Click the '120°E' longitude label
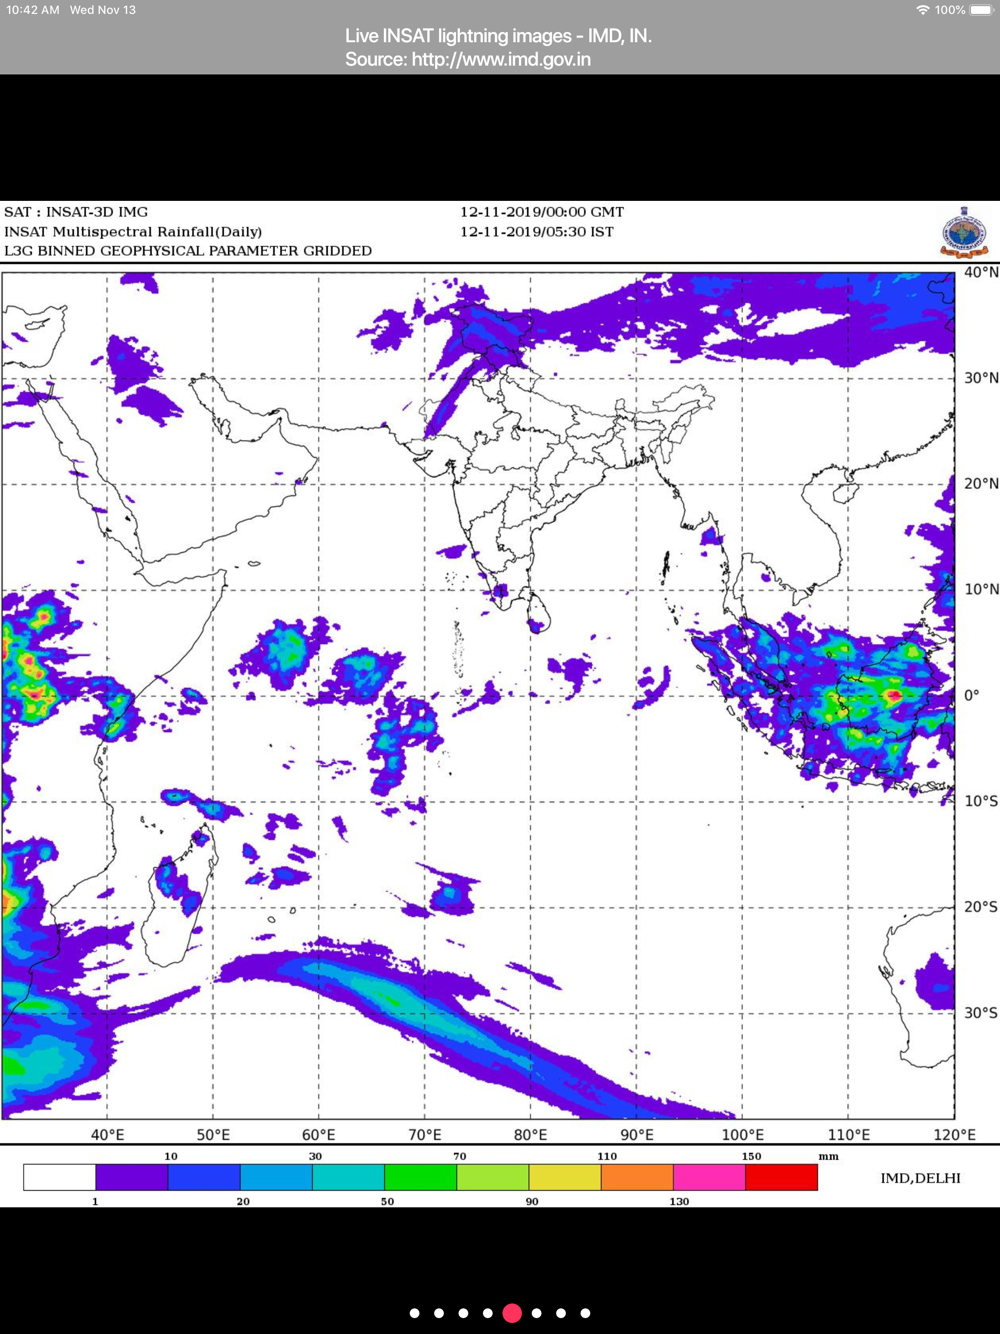The width and height of the screenshot is (1000, 1334). click(x=955, y=1135)
